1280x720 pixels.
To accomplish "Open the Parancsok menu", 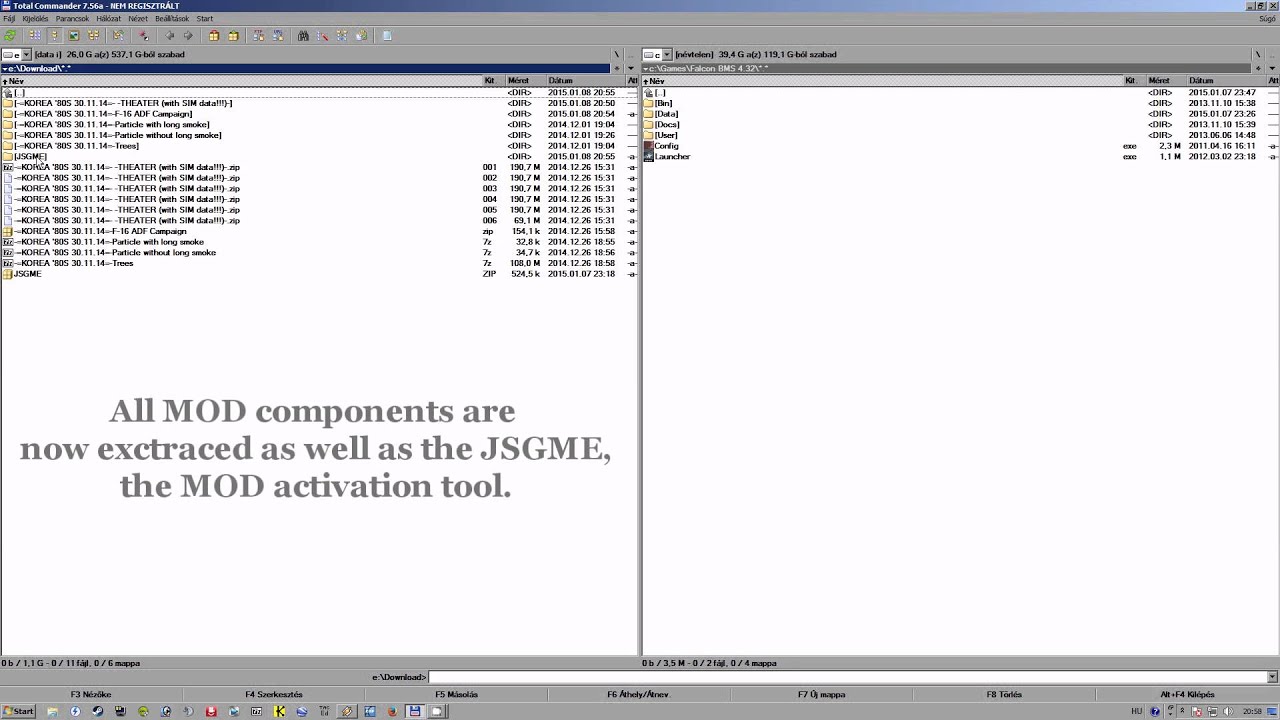I will point(72,18).
